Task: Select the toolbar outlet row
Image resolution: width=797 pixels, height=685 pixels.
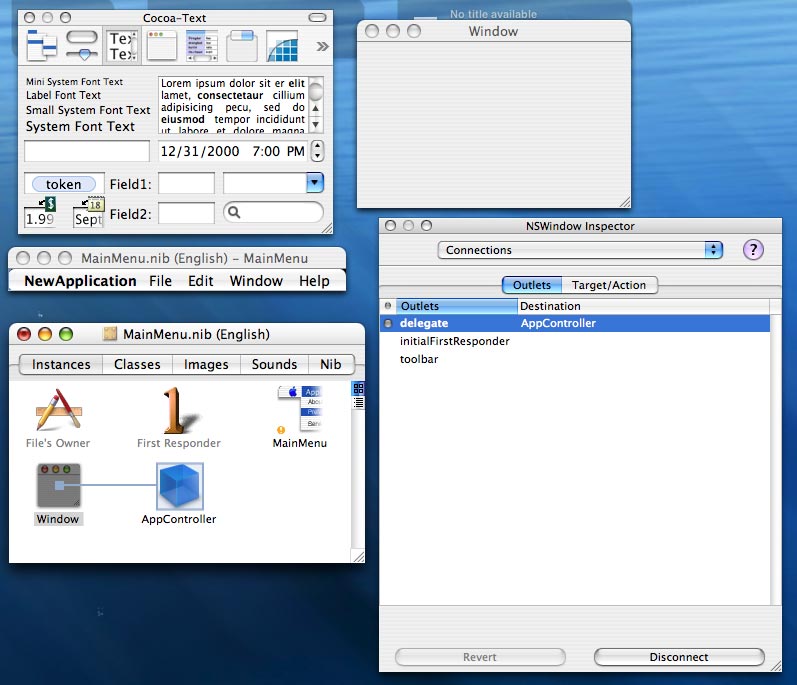Action: pyautogui.click(x=419, y=359)
